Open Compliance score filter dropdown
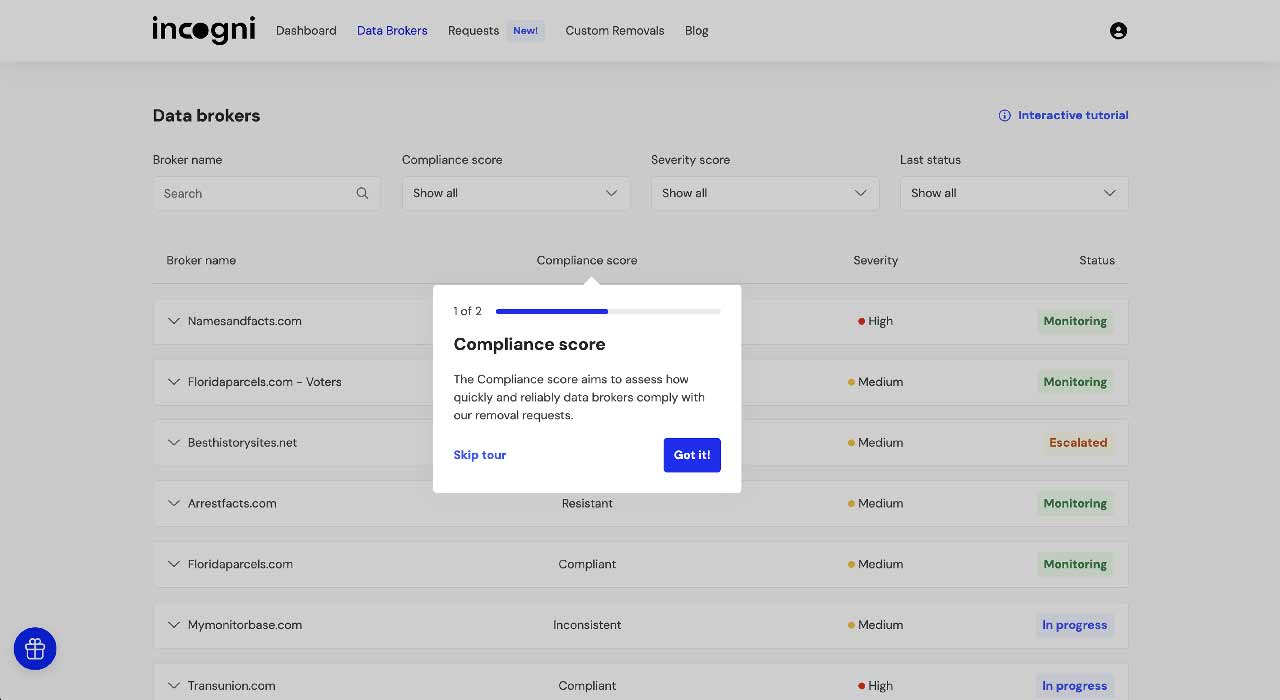1280x700 pixels. (516, 193)
